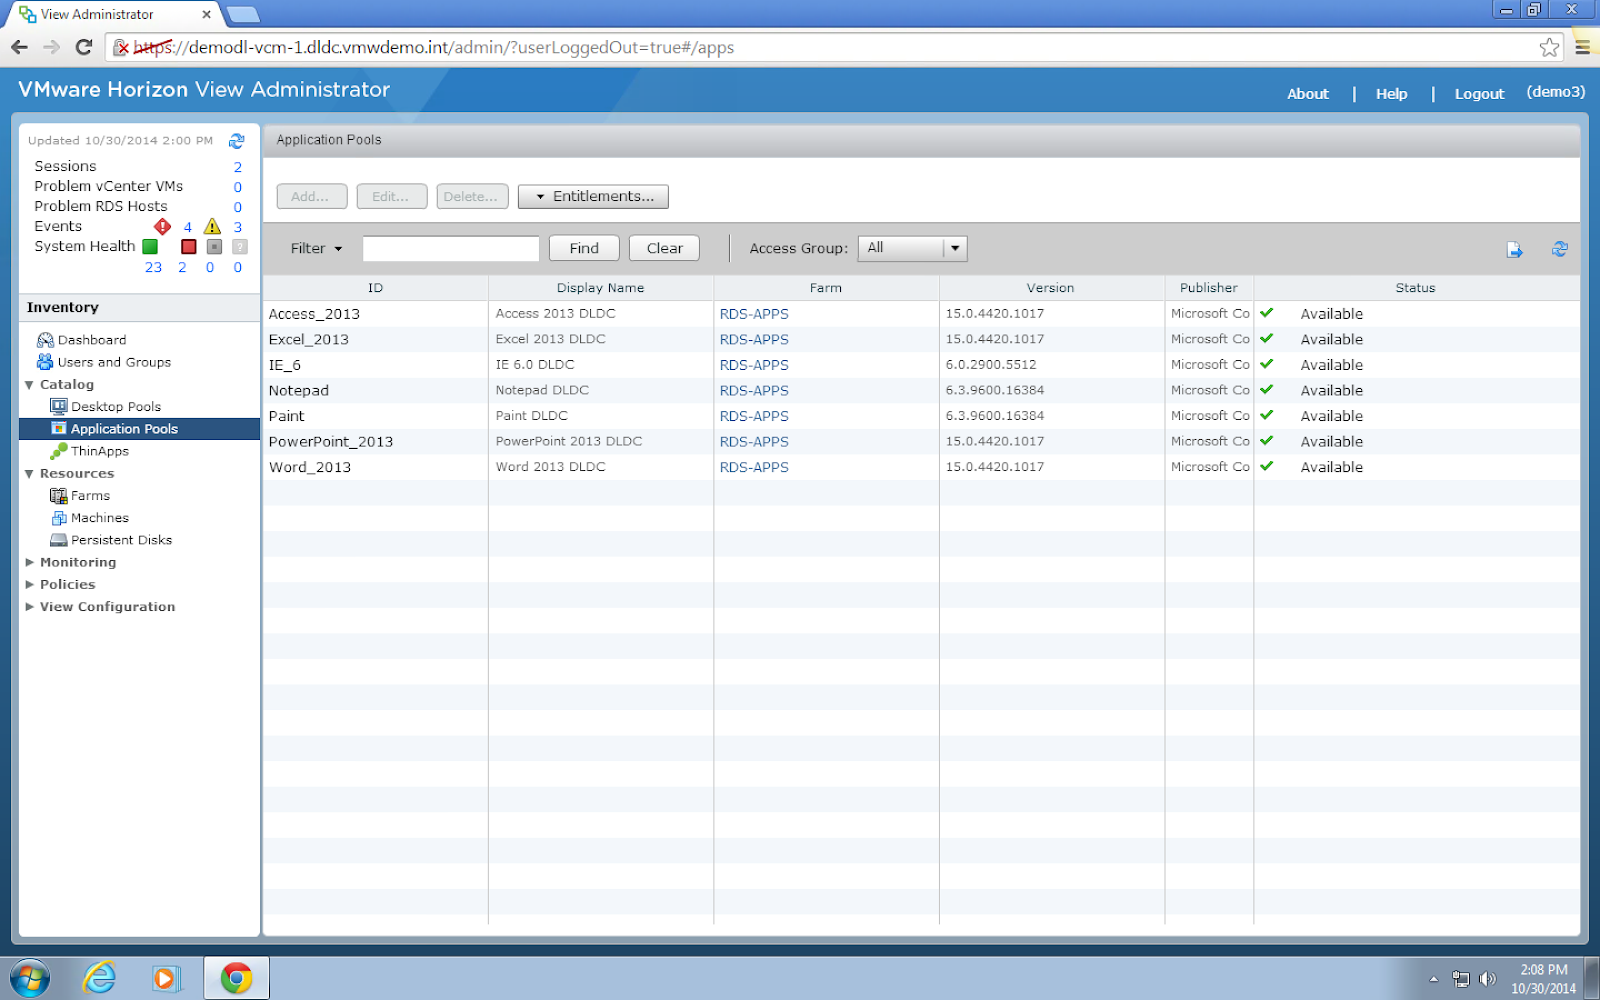
Task: Open Desktop Pools in the Catalog
Action: click(116, 407)
